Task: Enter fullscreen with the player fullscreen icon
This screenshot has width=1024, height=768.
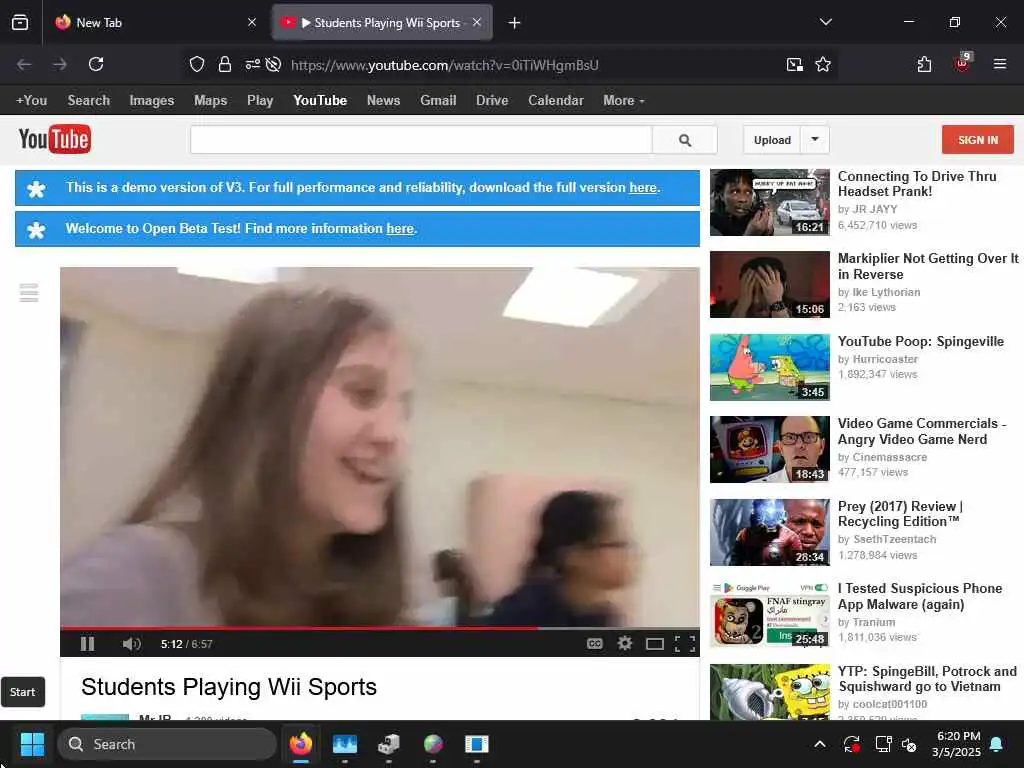Action: [x=684, y=644]
